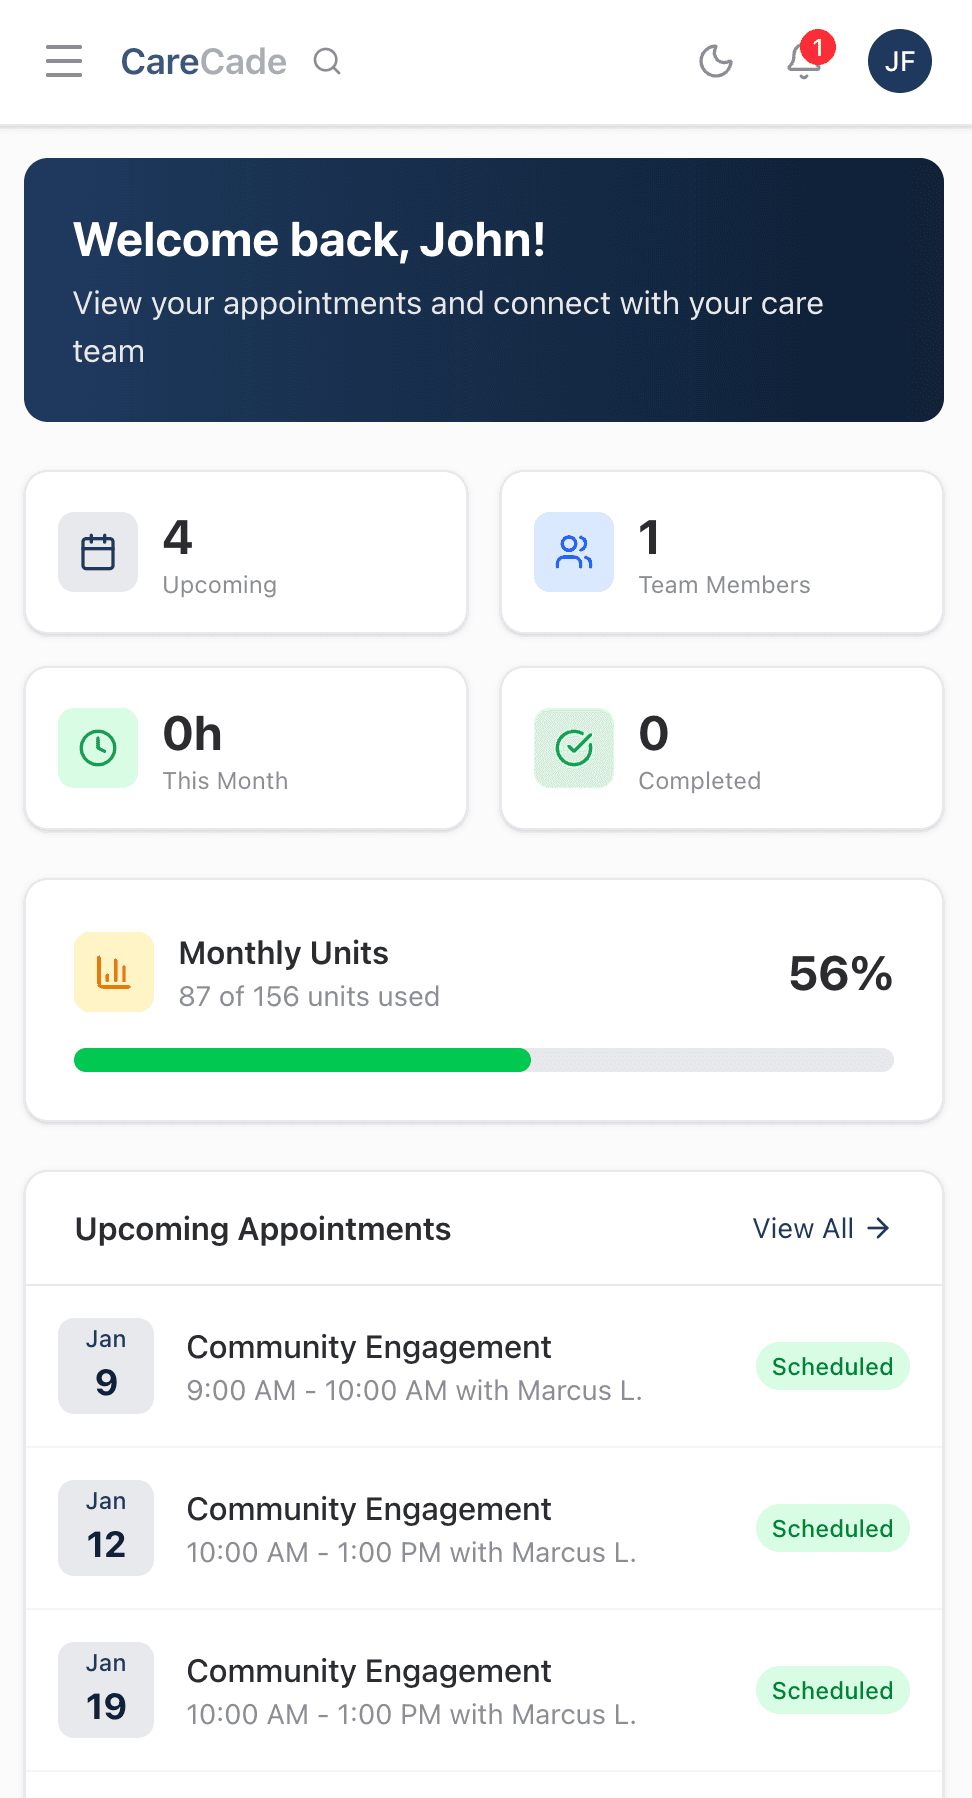
Task: Open the JF profile avatar menu
Action: 900,61
